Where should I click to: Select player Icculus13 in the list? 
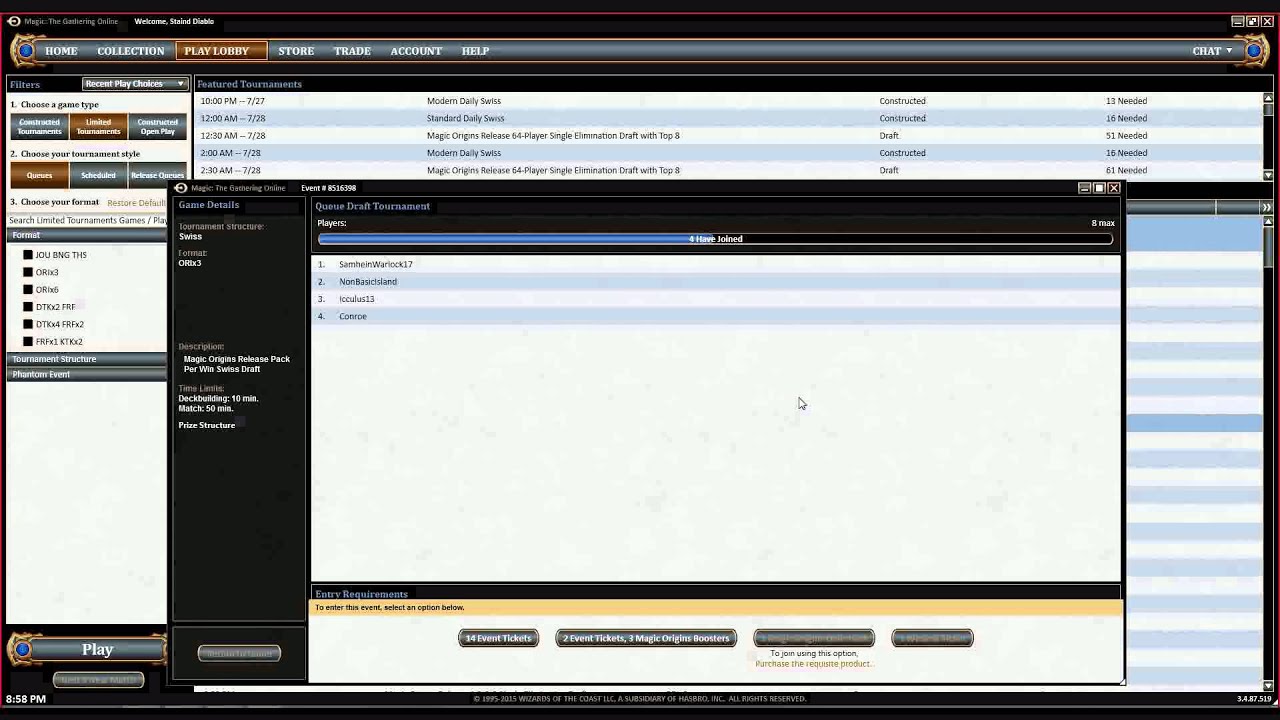[715, 299]
